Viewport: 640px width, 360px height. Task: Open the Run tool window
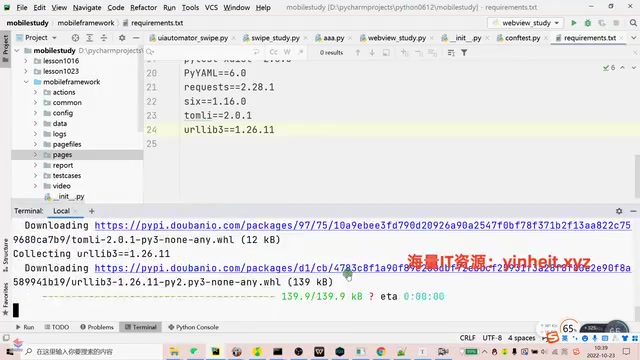[x=25, y=327]
